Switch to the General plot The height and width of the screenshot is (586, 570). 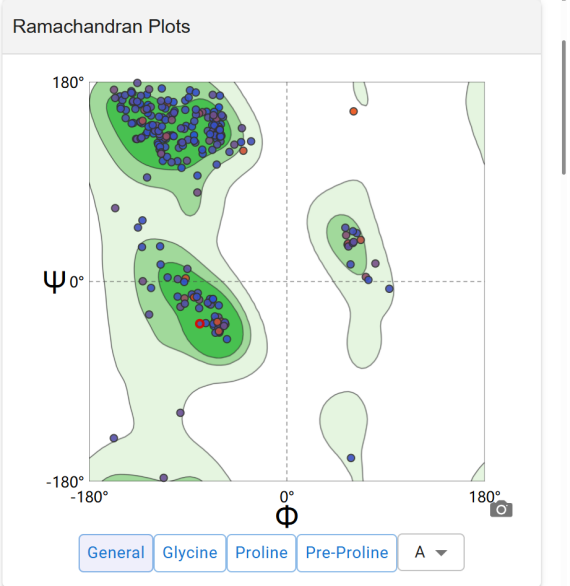click(x=116, y=553)
